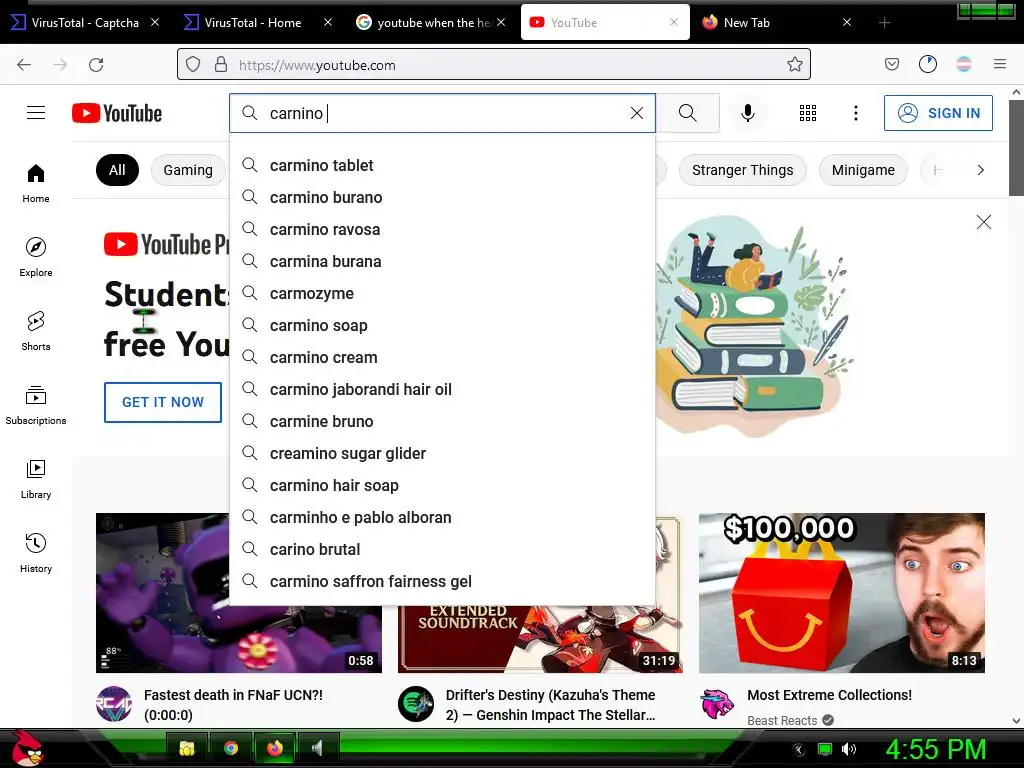Select the Stranger Things chip
The image size is (1024, 768).
[743, 170]
